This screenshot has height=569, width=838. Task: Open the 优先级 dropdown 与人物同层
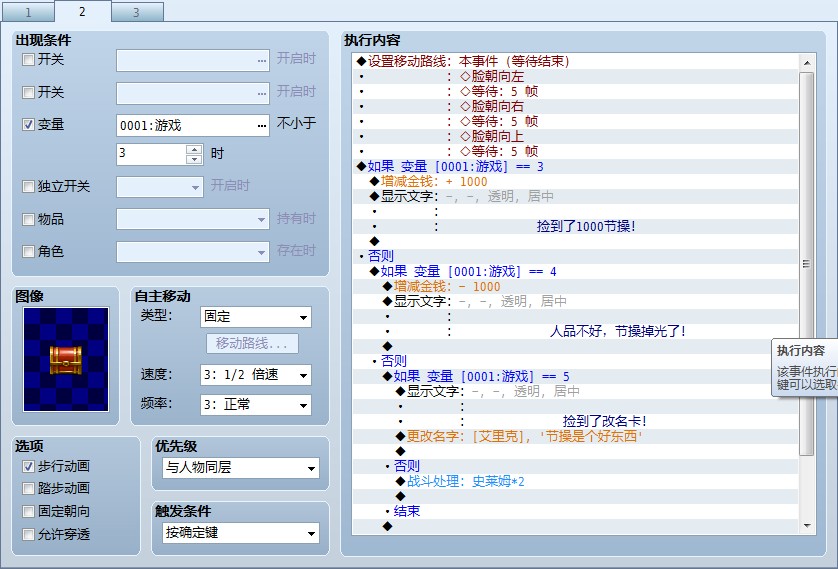(241, 468)
